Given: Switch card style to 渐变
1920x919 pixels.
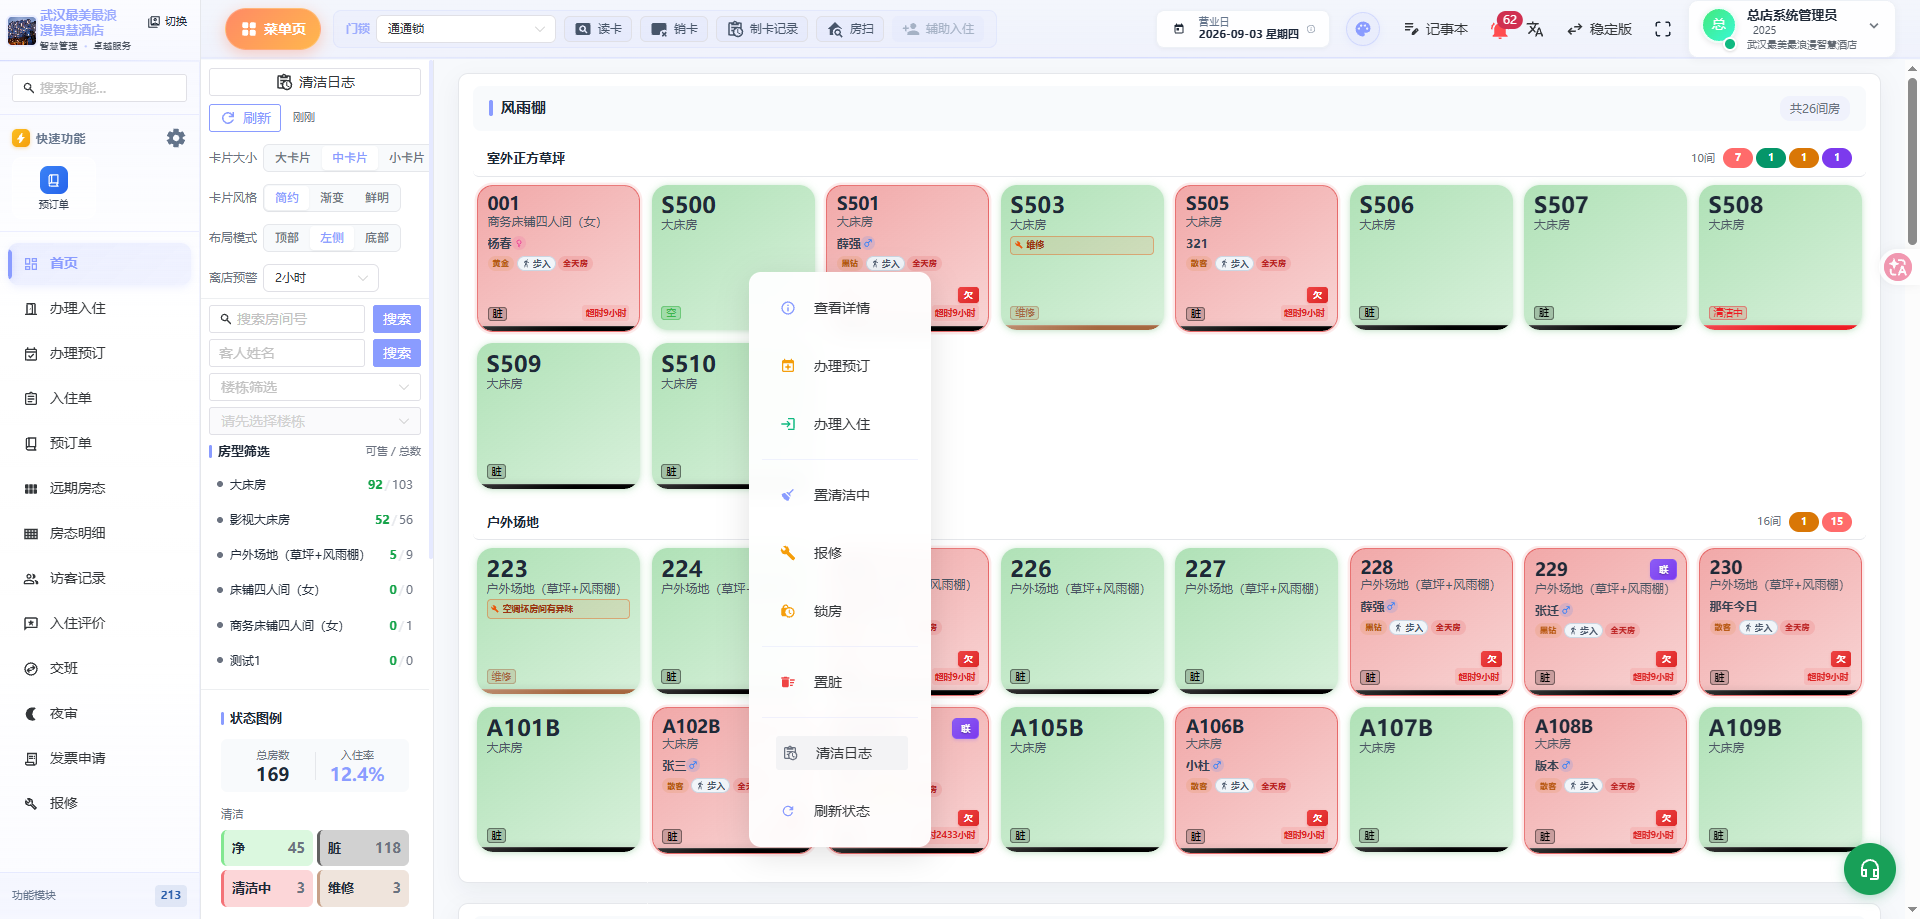Looking at the screenshot, I should click(332, 198).
